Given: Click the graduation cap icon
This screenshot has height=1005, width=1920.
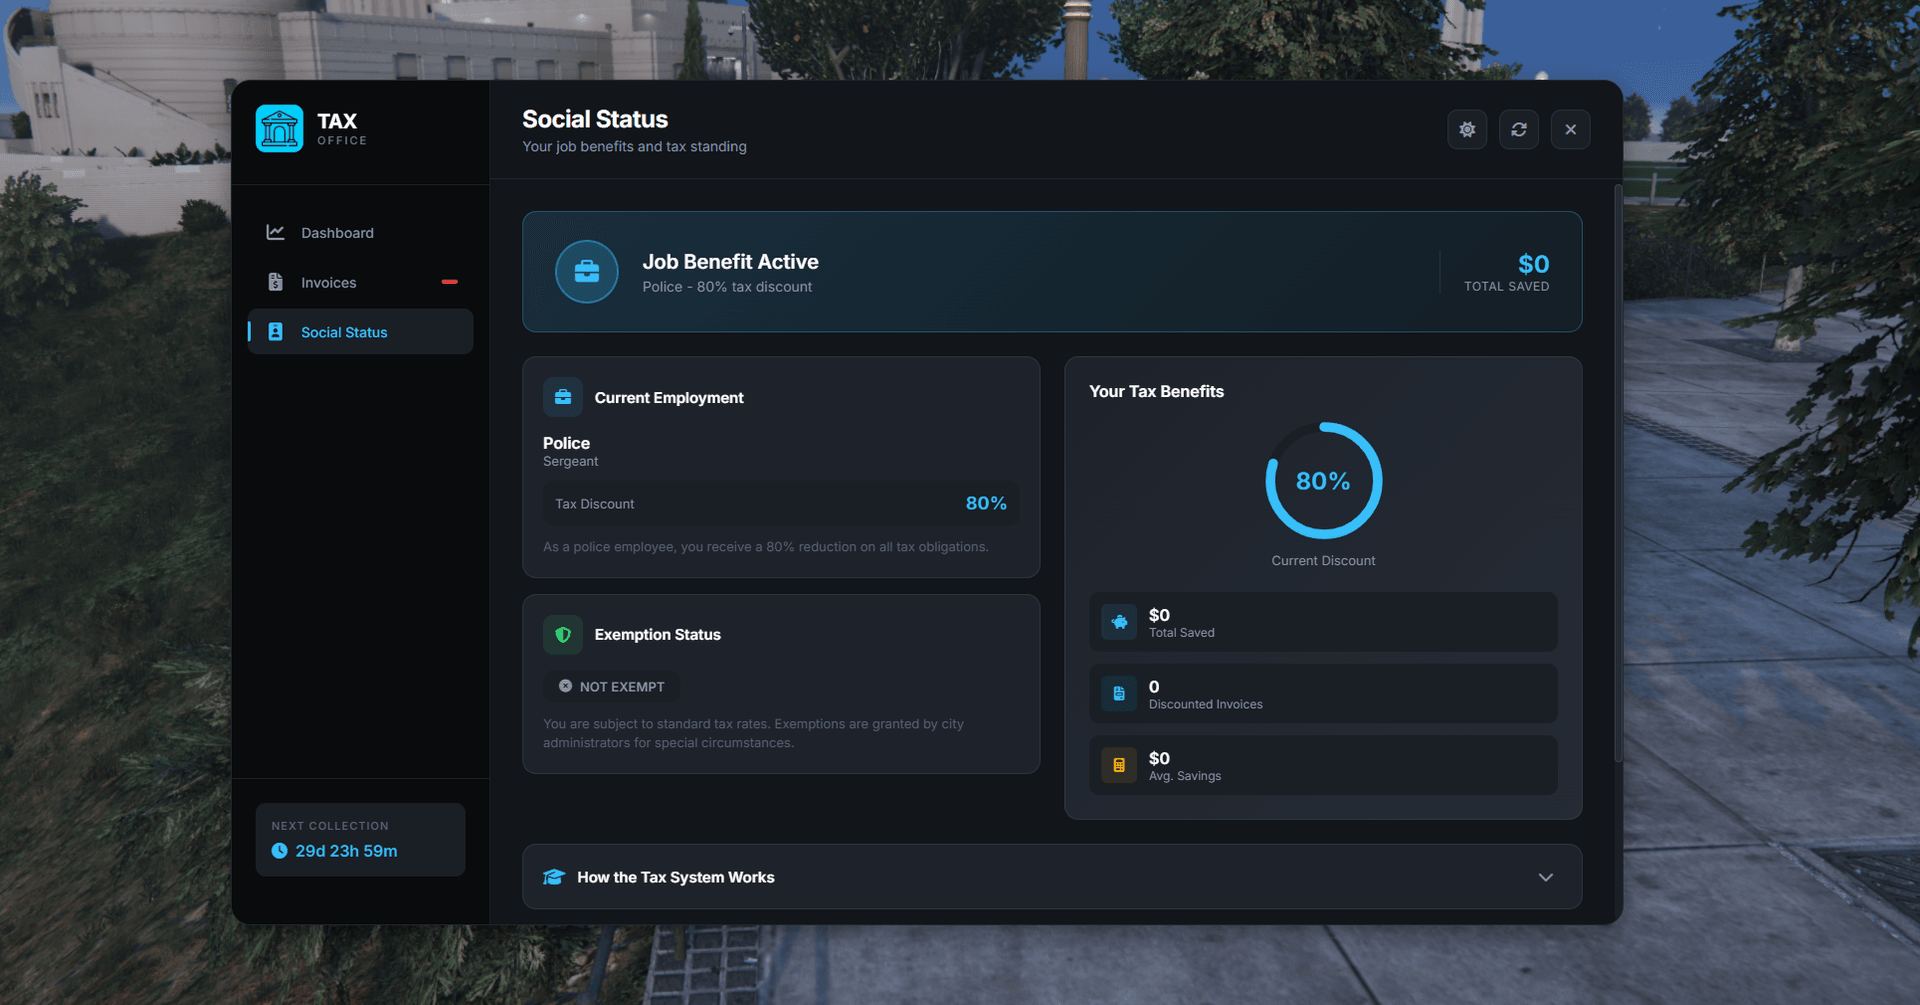Looking at the screenshot, I should coord(554,878).
